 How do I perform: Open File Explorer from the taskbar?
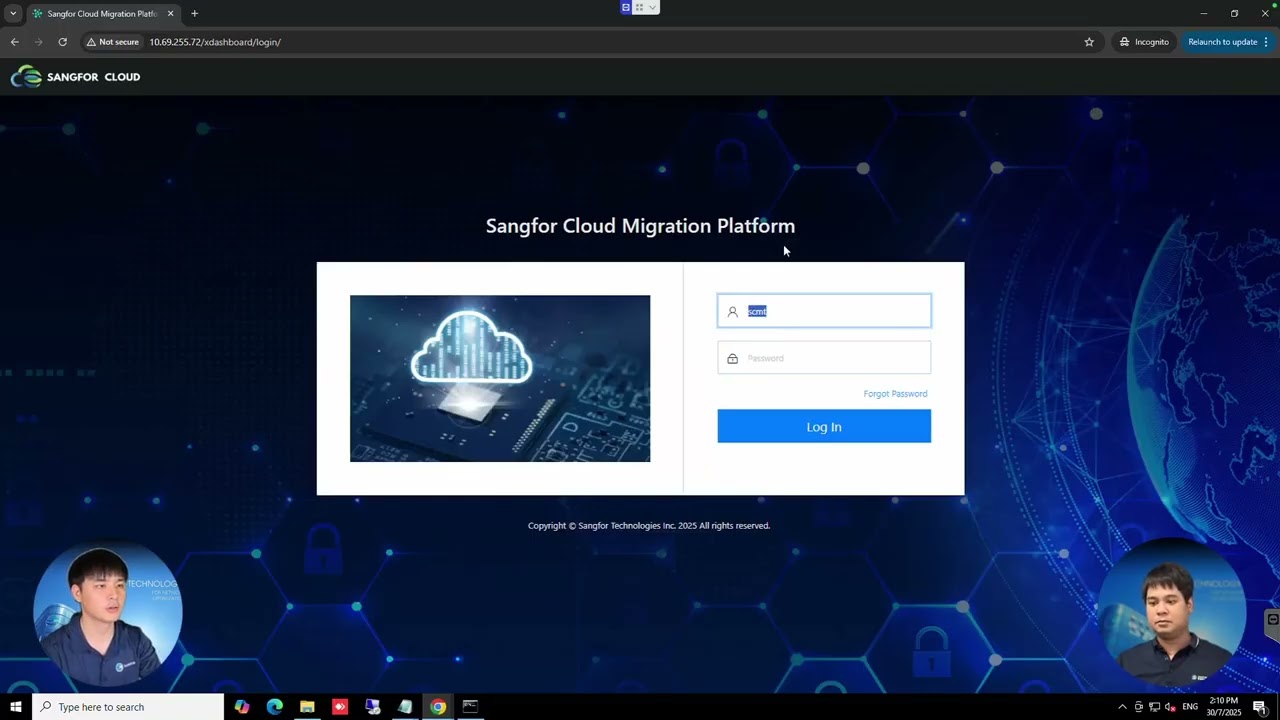[307, 707]
